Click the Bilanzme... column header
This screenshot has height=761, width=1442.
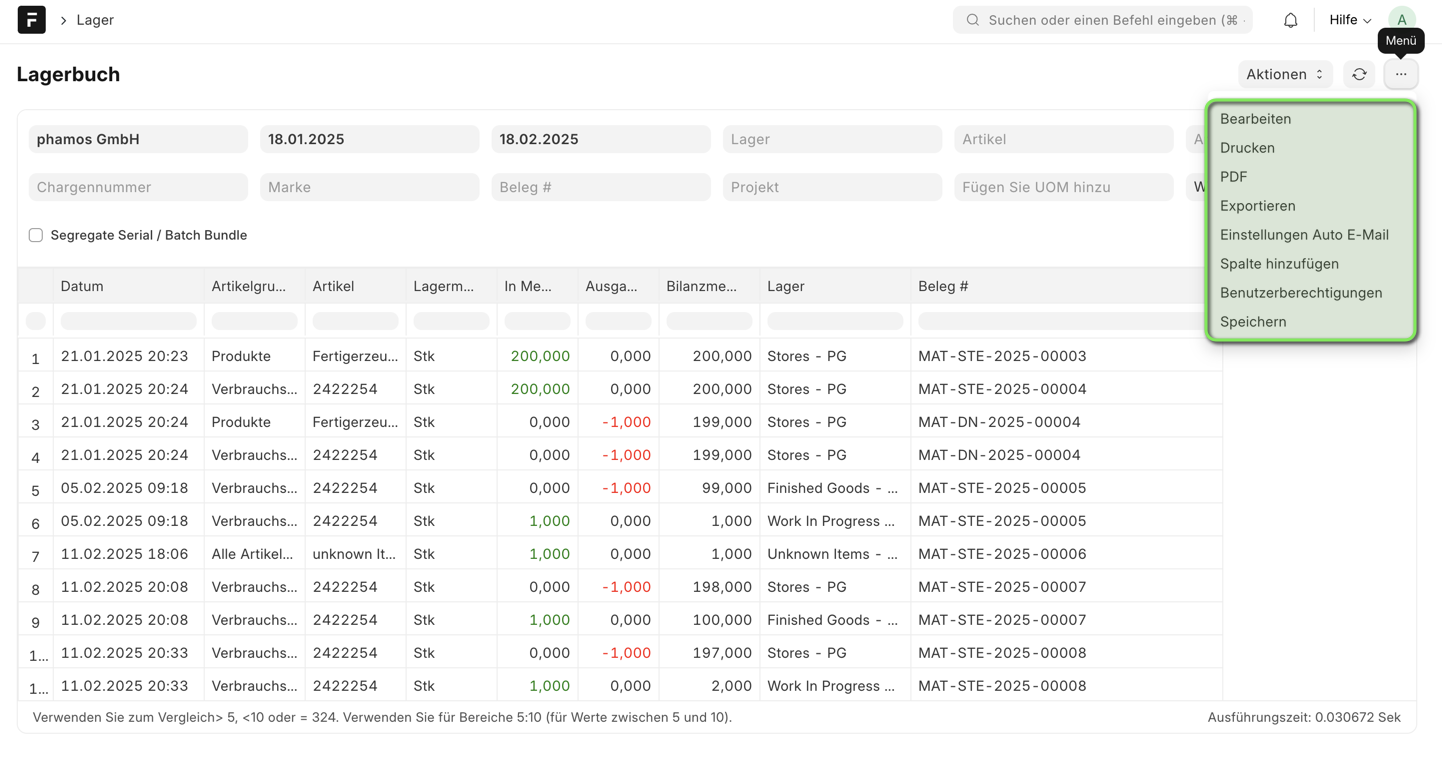coord(709,286)
